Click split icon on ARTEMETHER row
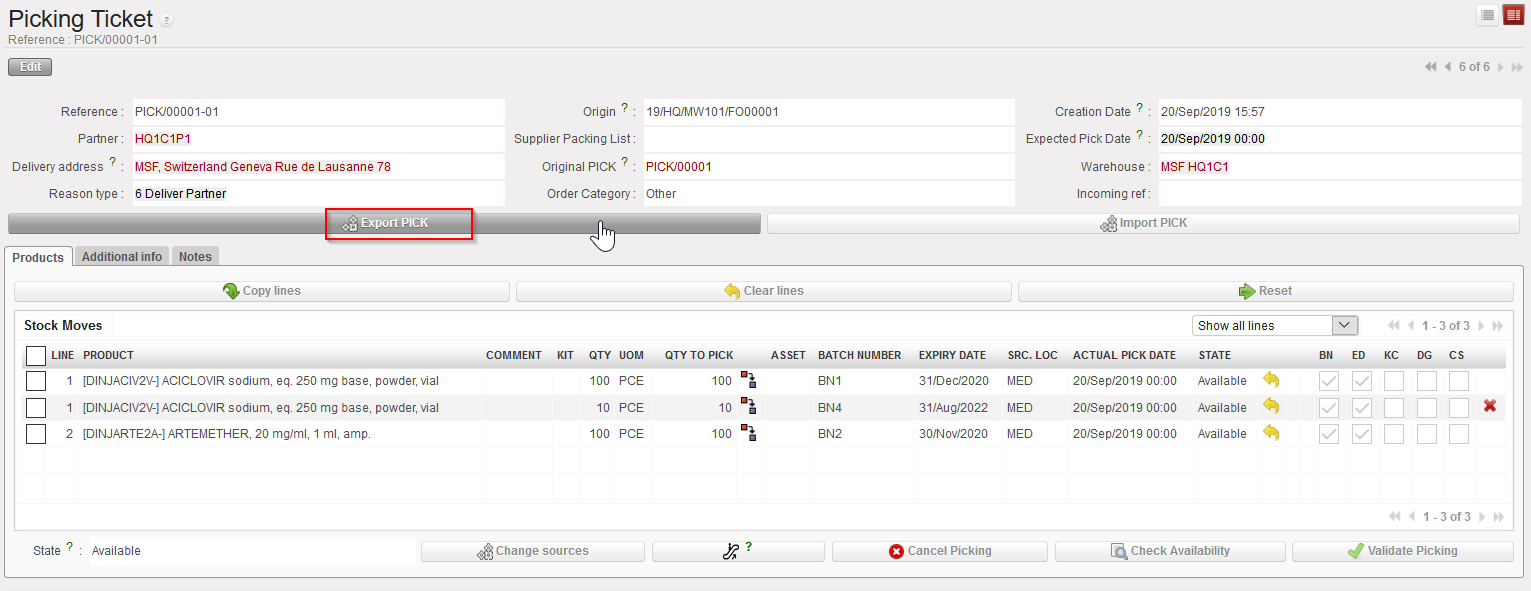Image resolution: width=1531 pixels, height=591 pixels. (748, 433)
